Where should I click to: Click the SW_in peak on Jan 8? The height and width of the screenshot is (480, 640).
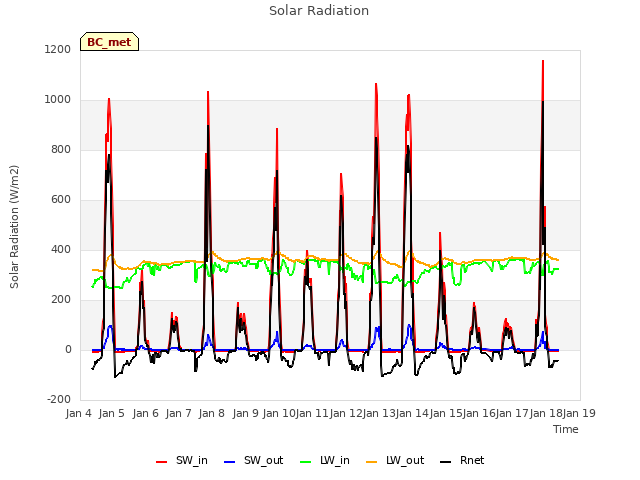click(208, 92)
